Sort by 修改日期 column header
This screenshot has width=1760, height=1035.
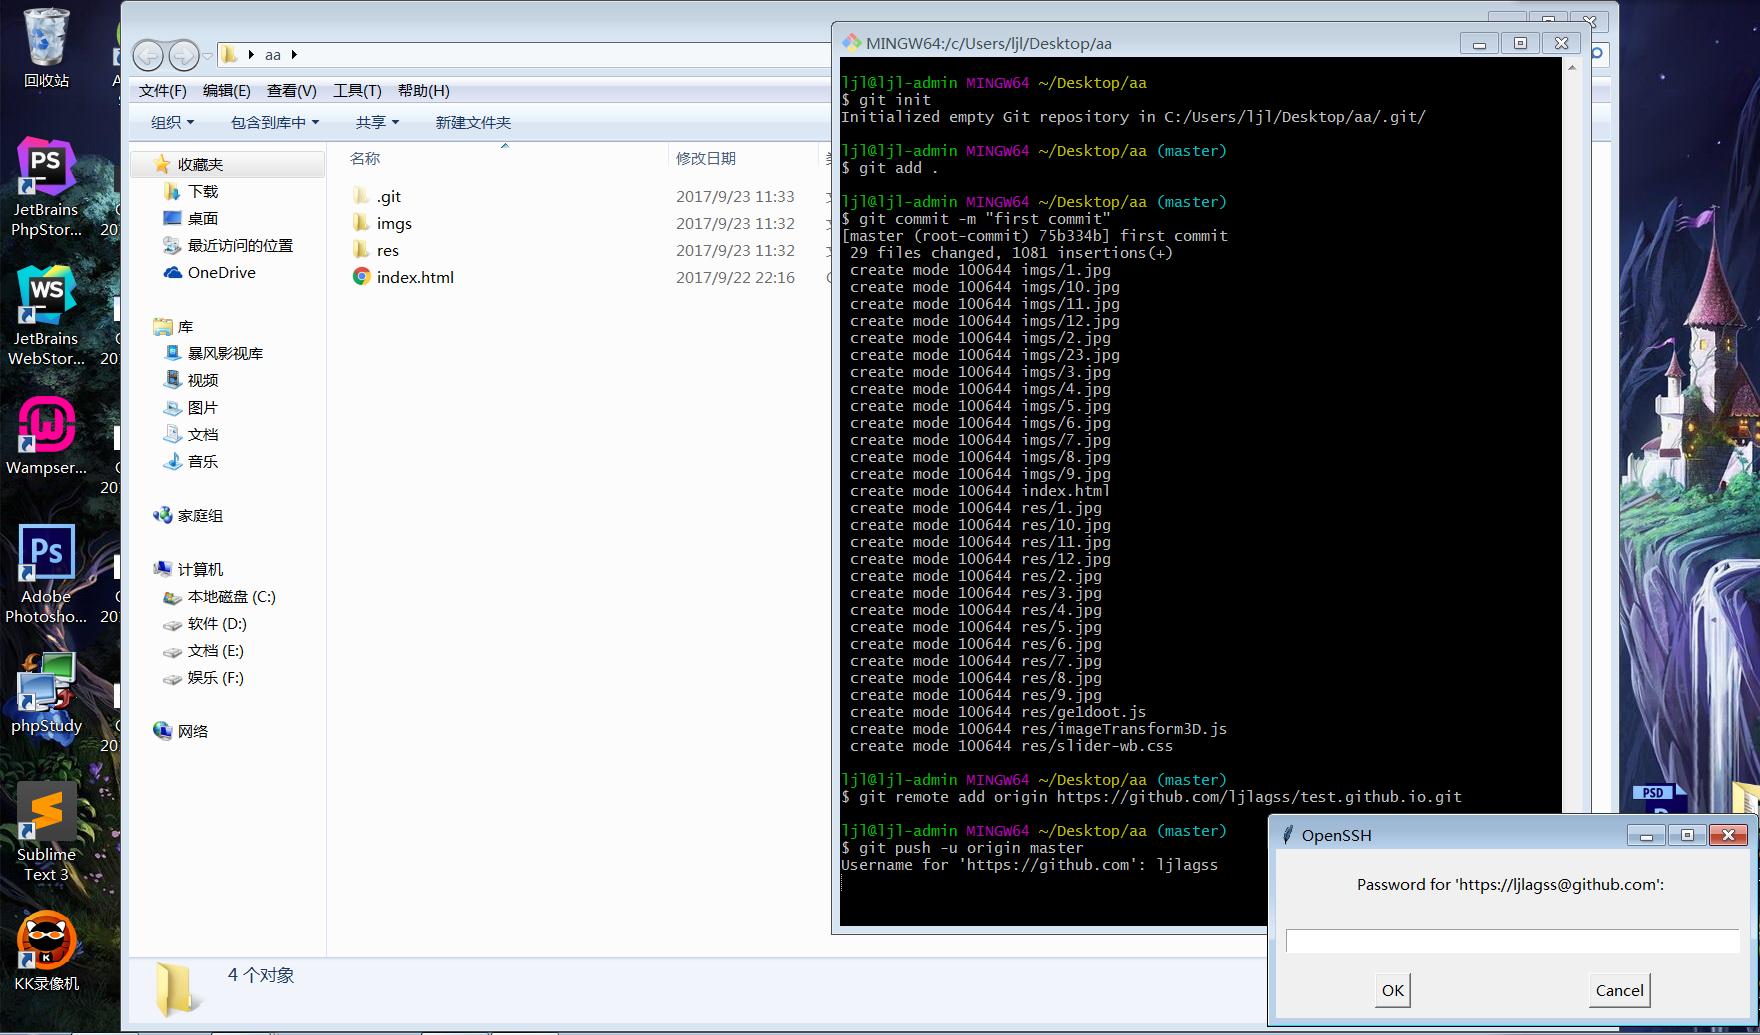tap(705, 158)
